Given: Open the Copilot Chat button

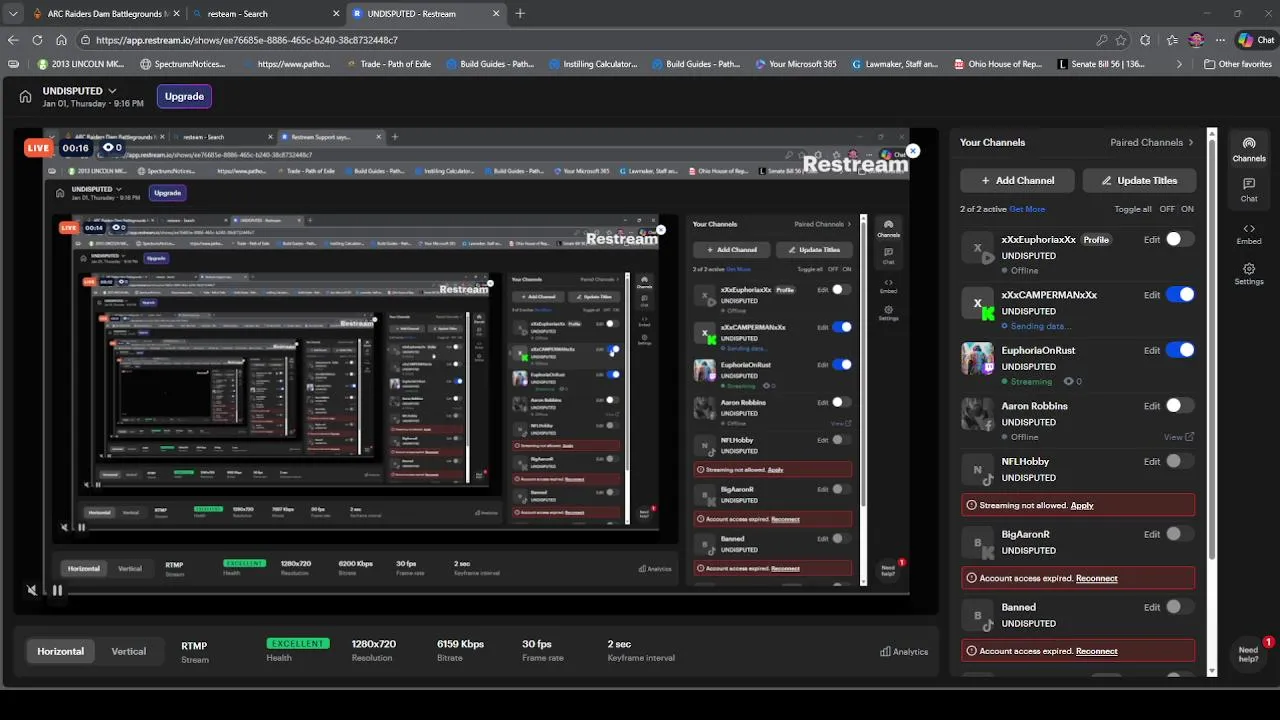Looking at the screenshot, I should (x=1256, y=40).
